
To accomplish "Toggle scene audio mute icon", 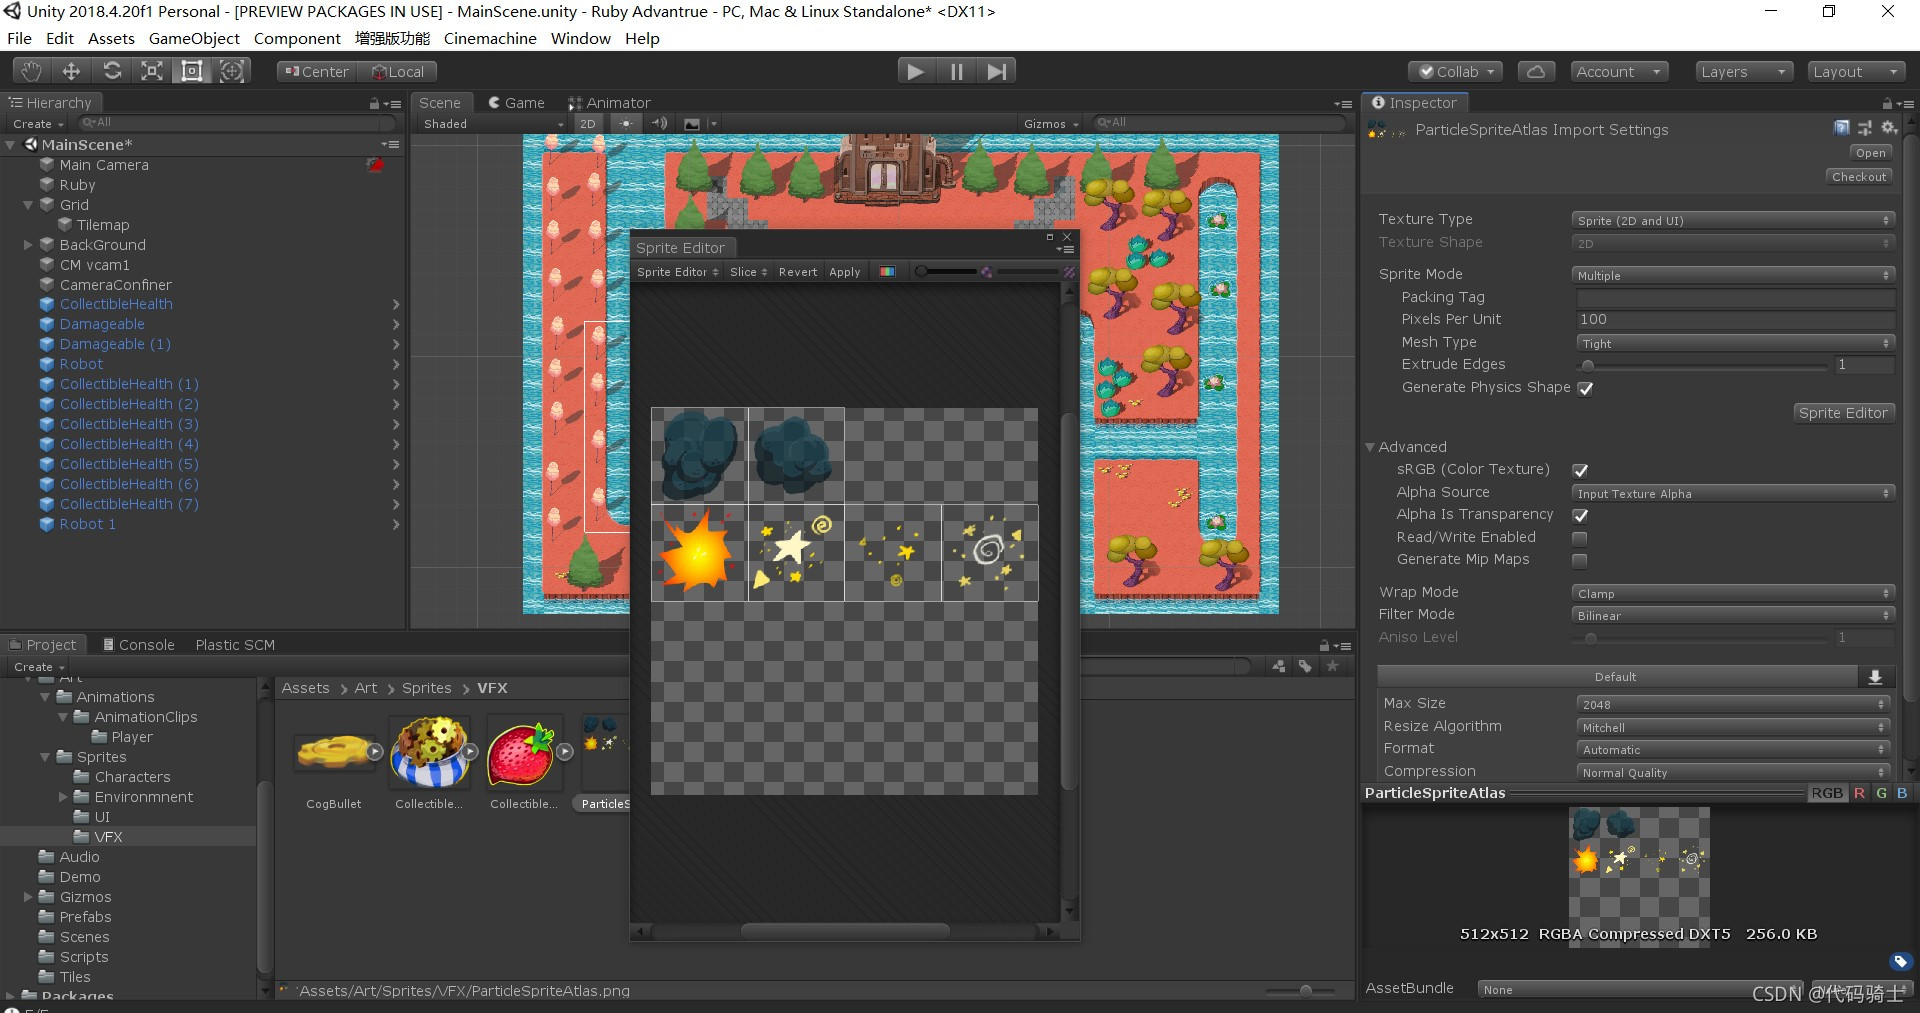I will [x=659, y=123].
